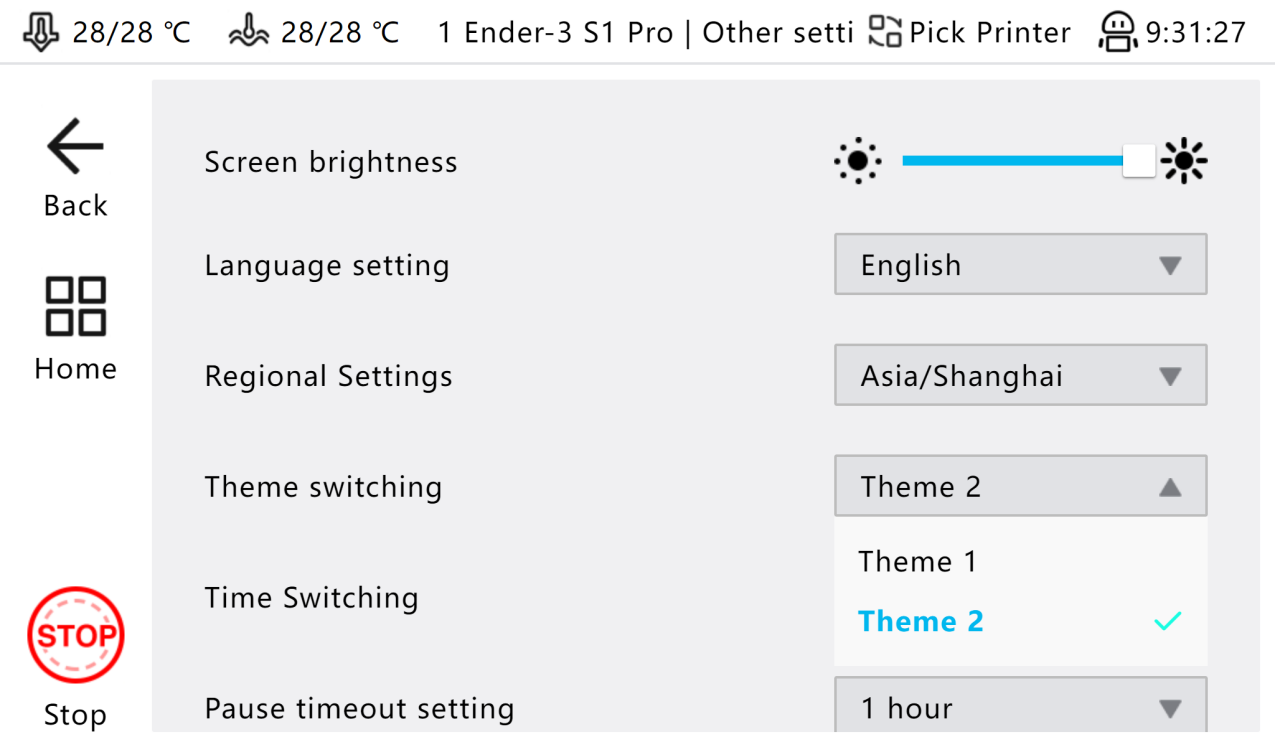Go to the Home grid icon
This screenshot has width=1275, height=747.
(75, 306)
